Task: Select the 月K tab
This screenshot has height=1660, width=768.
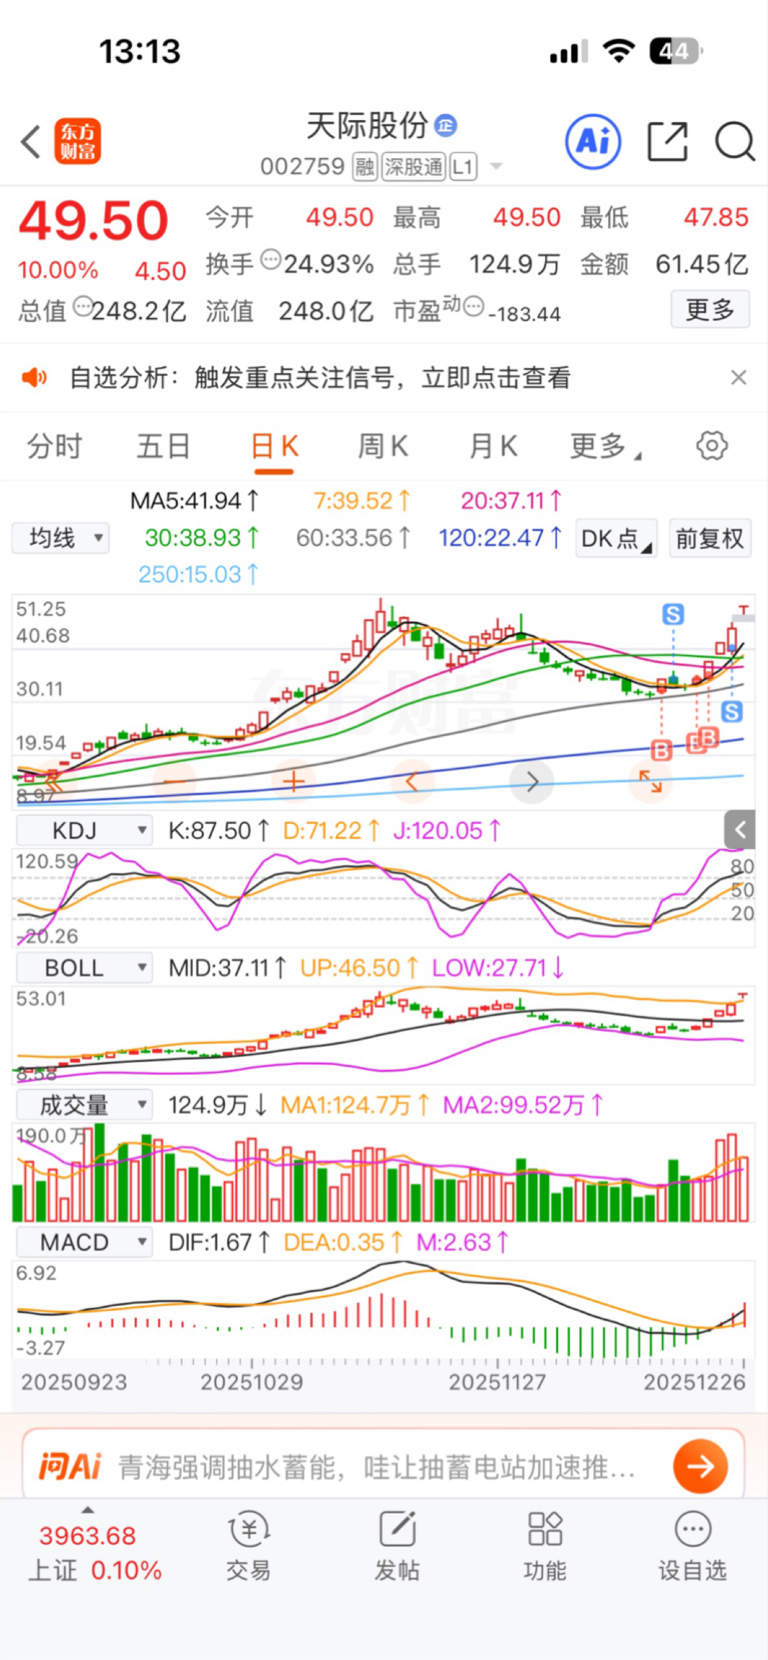Action: (493, 446)
